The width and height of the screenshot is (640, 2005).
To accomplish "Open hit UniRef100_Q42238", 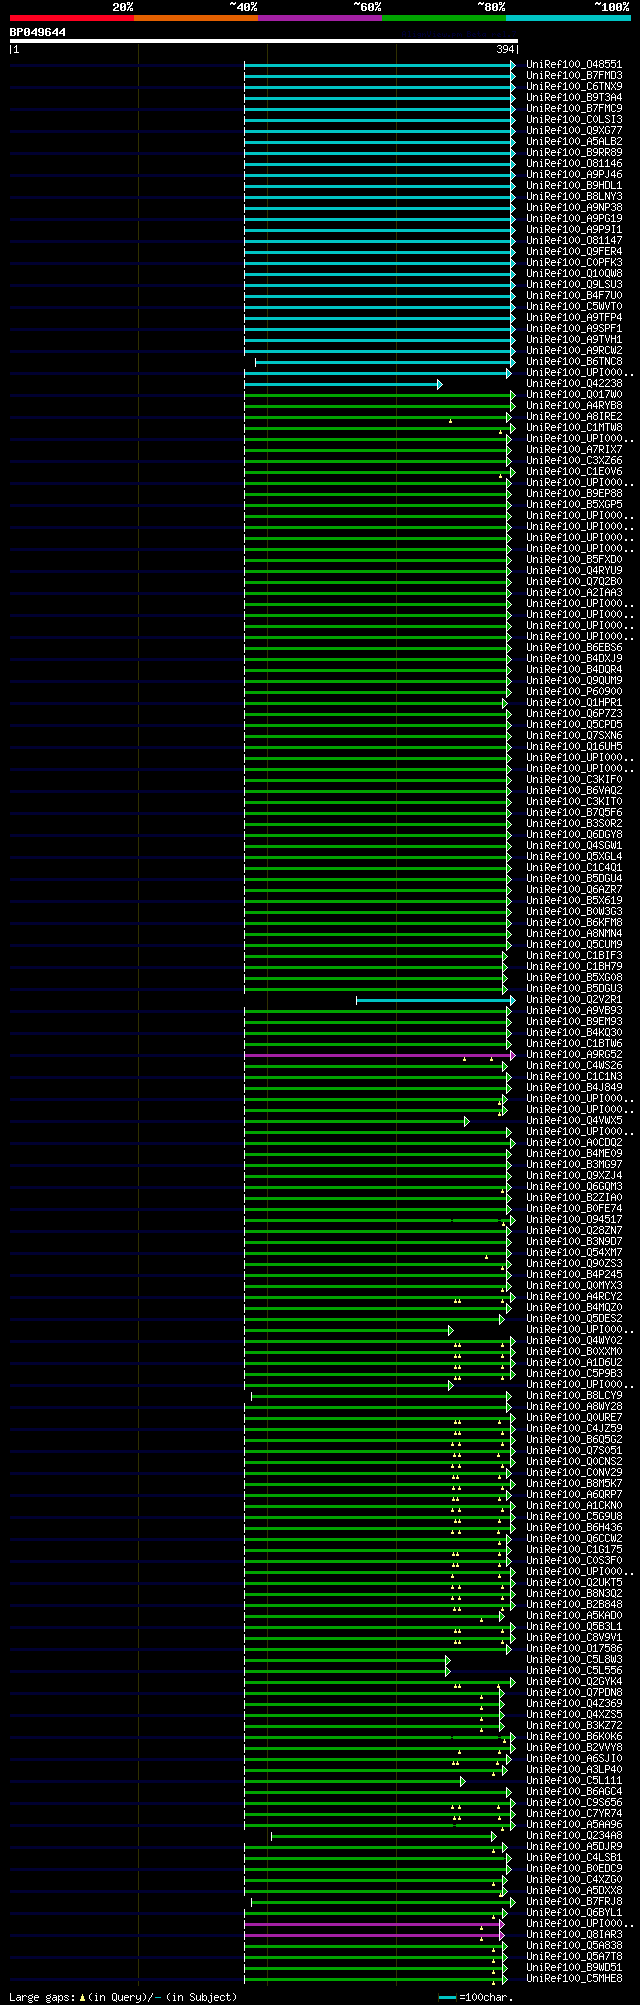I will [x=574, y=383].
